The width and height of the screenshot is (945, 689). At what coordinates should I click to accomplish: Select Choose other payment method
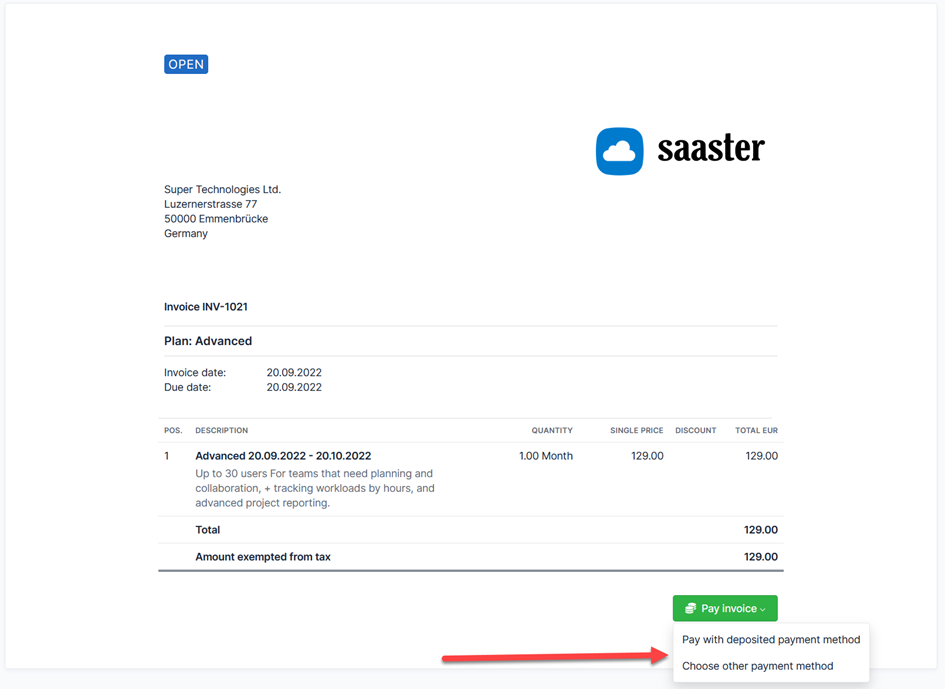pyautogui.click(x=757, y=666)
